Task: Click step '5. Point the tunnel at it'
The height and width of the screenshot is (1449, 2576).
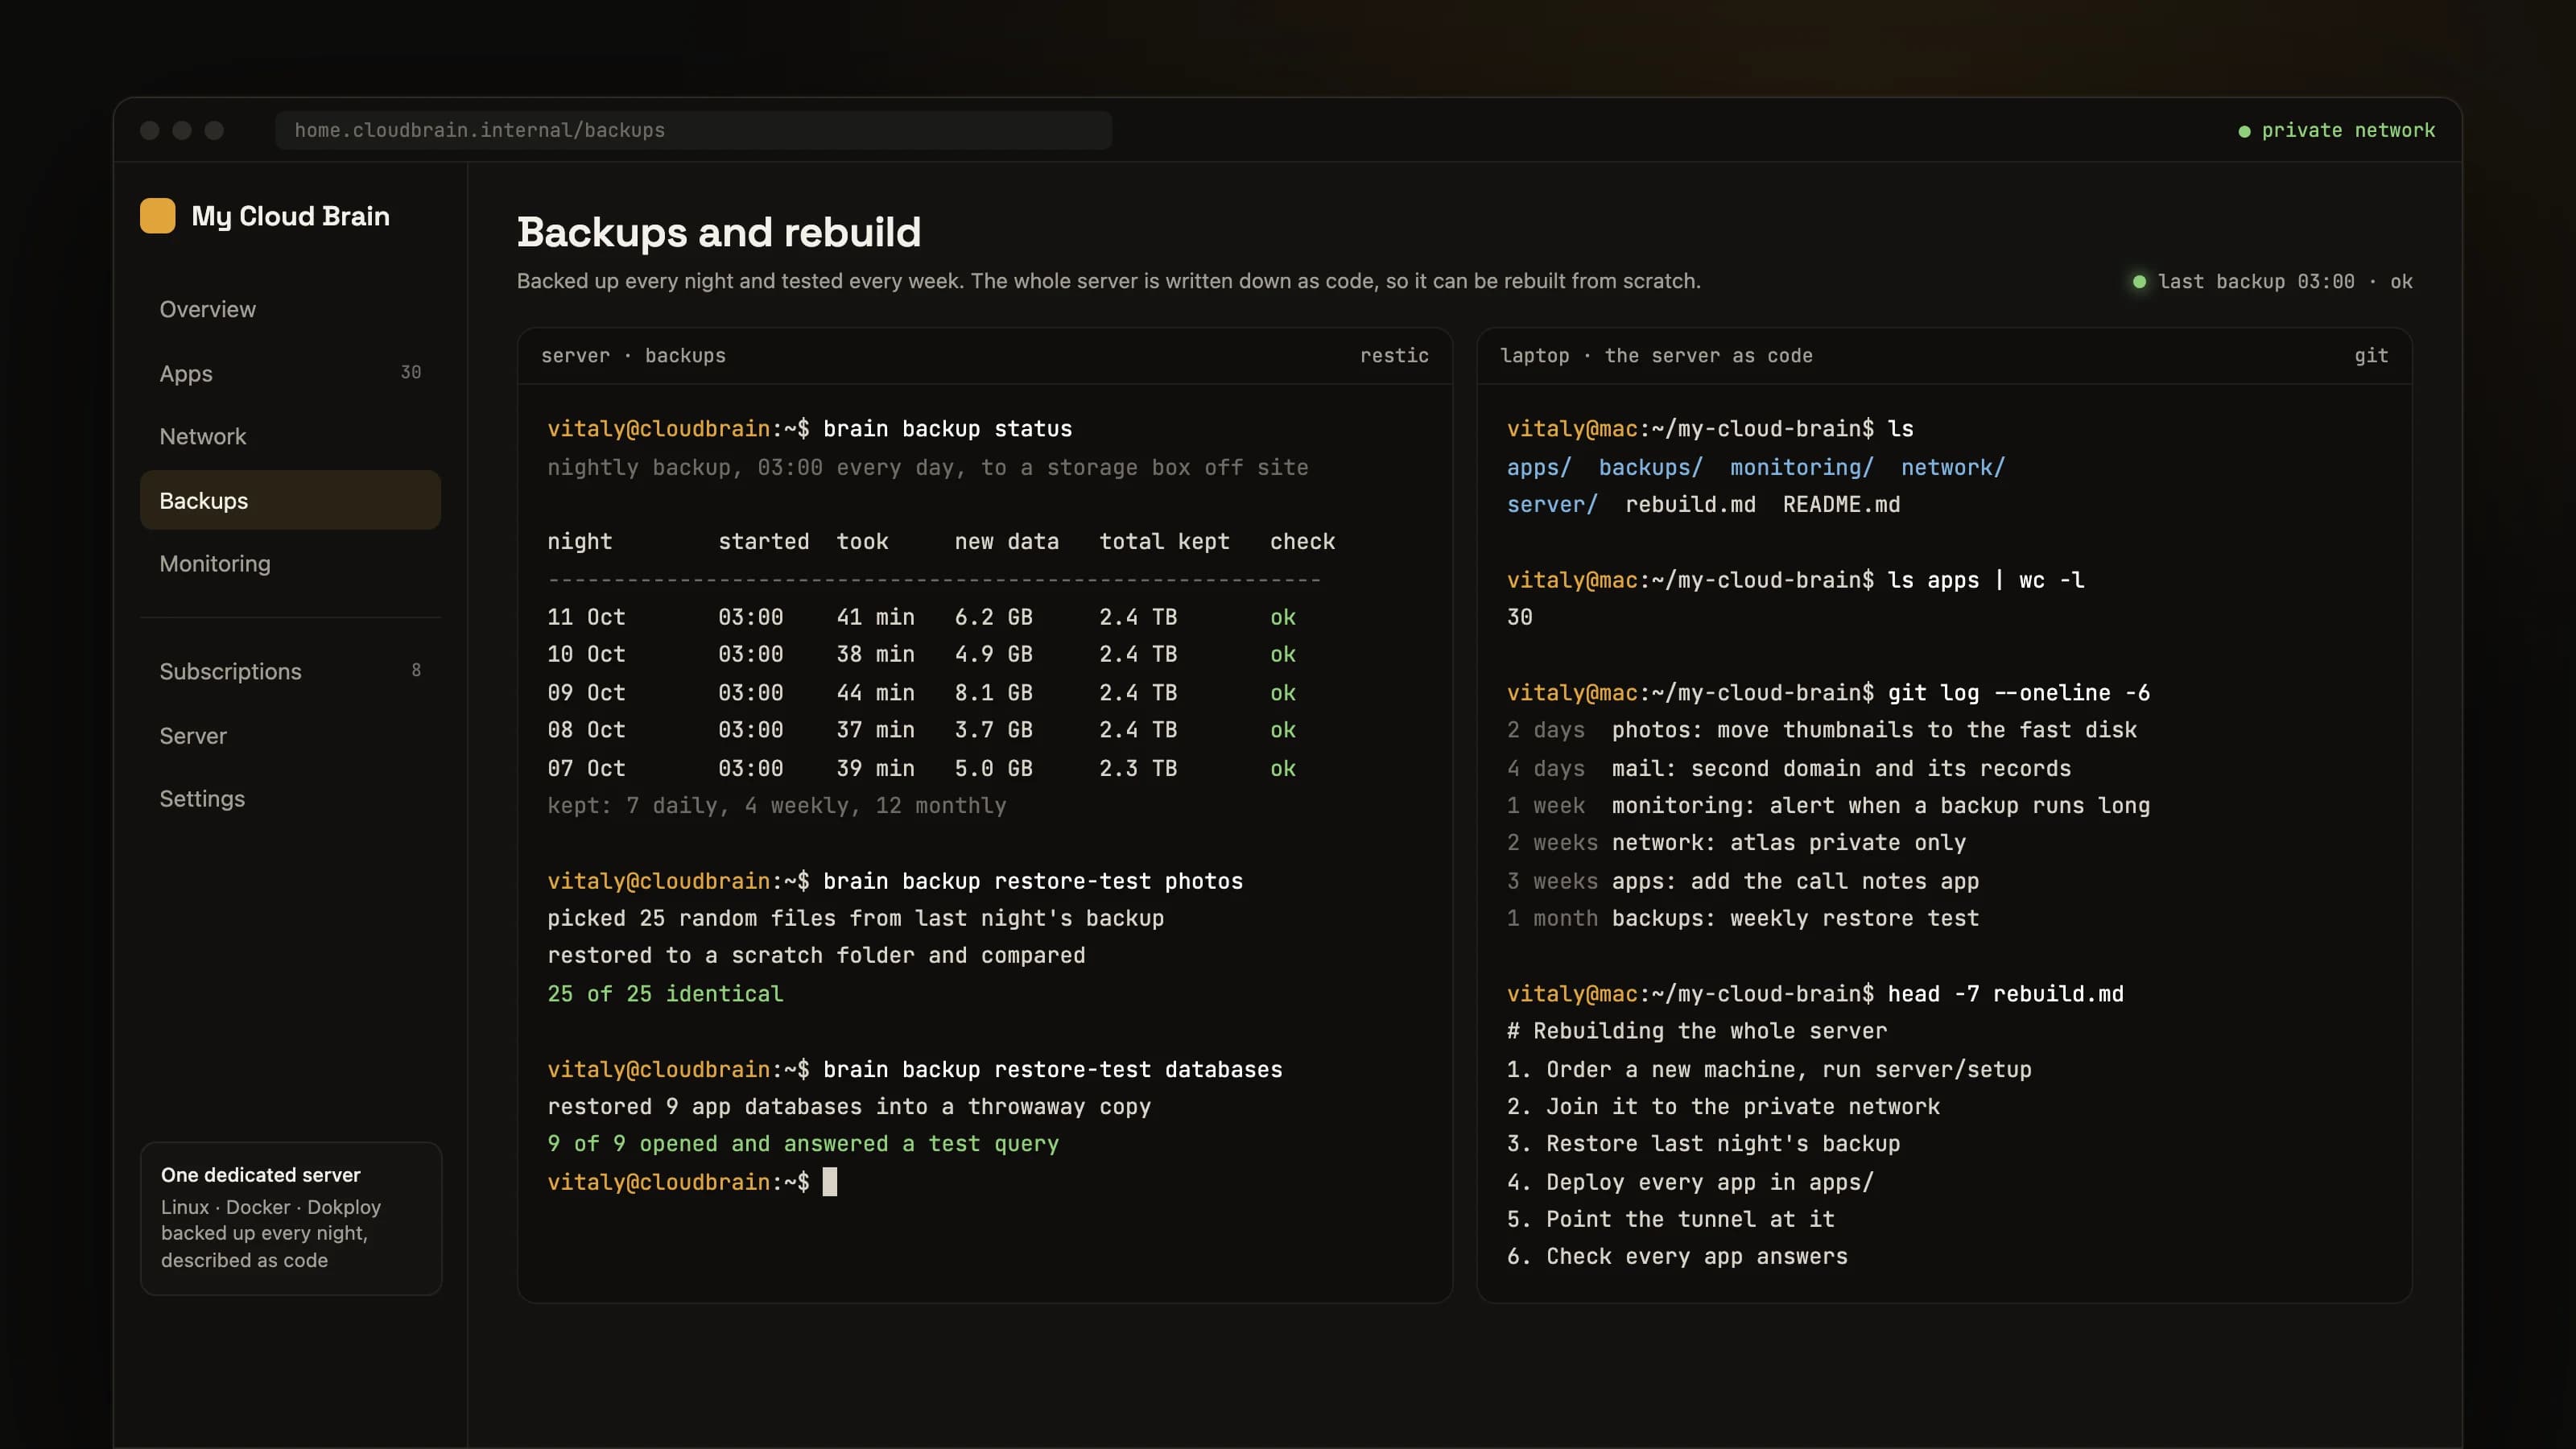Action: 1670,1219
